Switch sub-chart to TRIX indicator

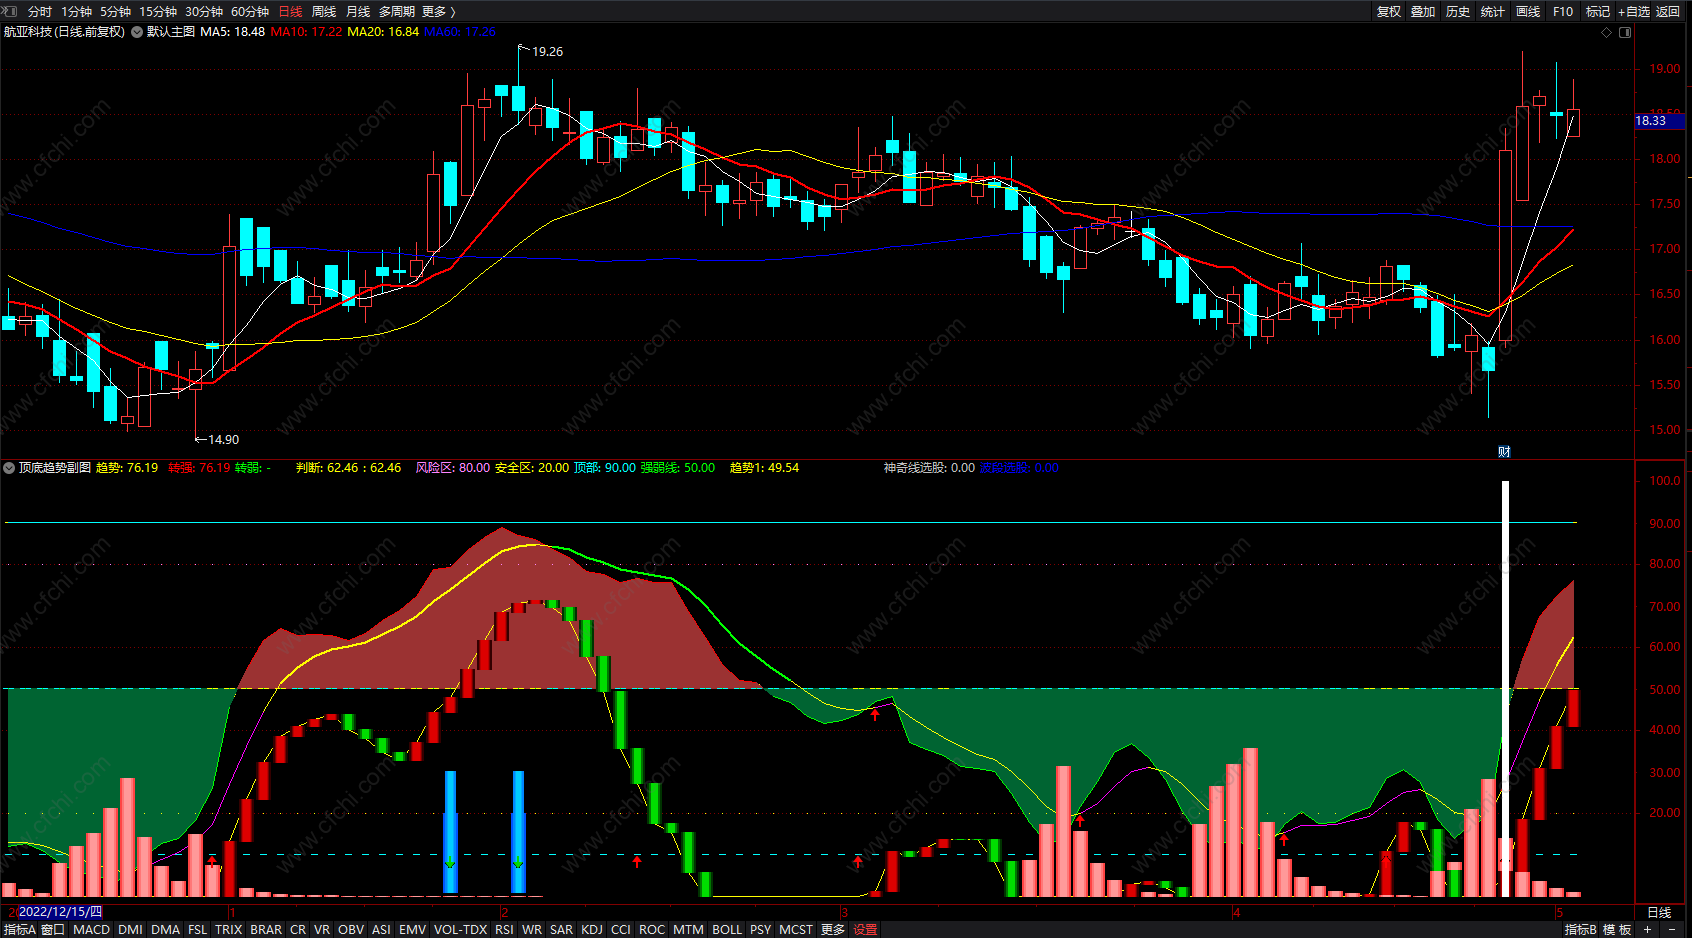pyautogui.click(x=229, y=930)
